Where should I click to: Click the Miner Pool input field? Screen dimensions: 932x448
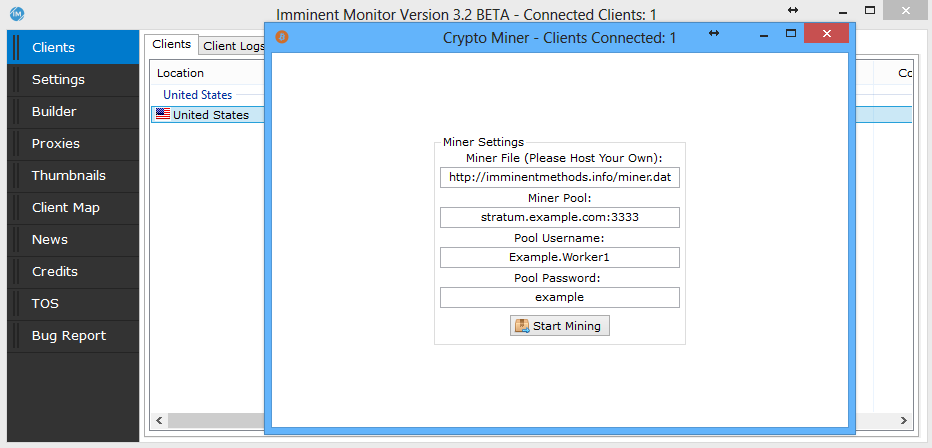tap(559, 217)
